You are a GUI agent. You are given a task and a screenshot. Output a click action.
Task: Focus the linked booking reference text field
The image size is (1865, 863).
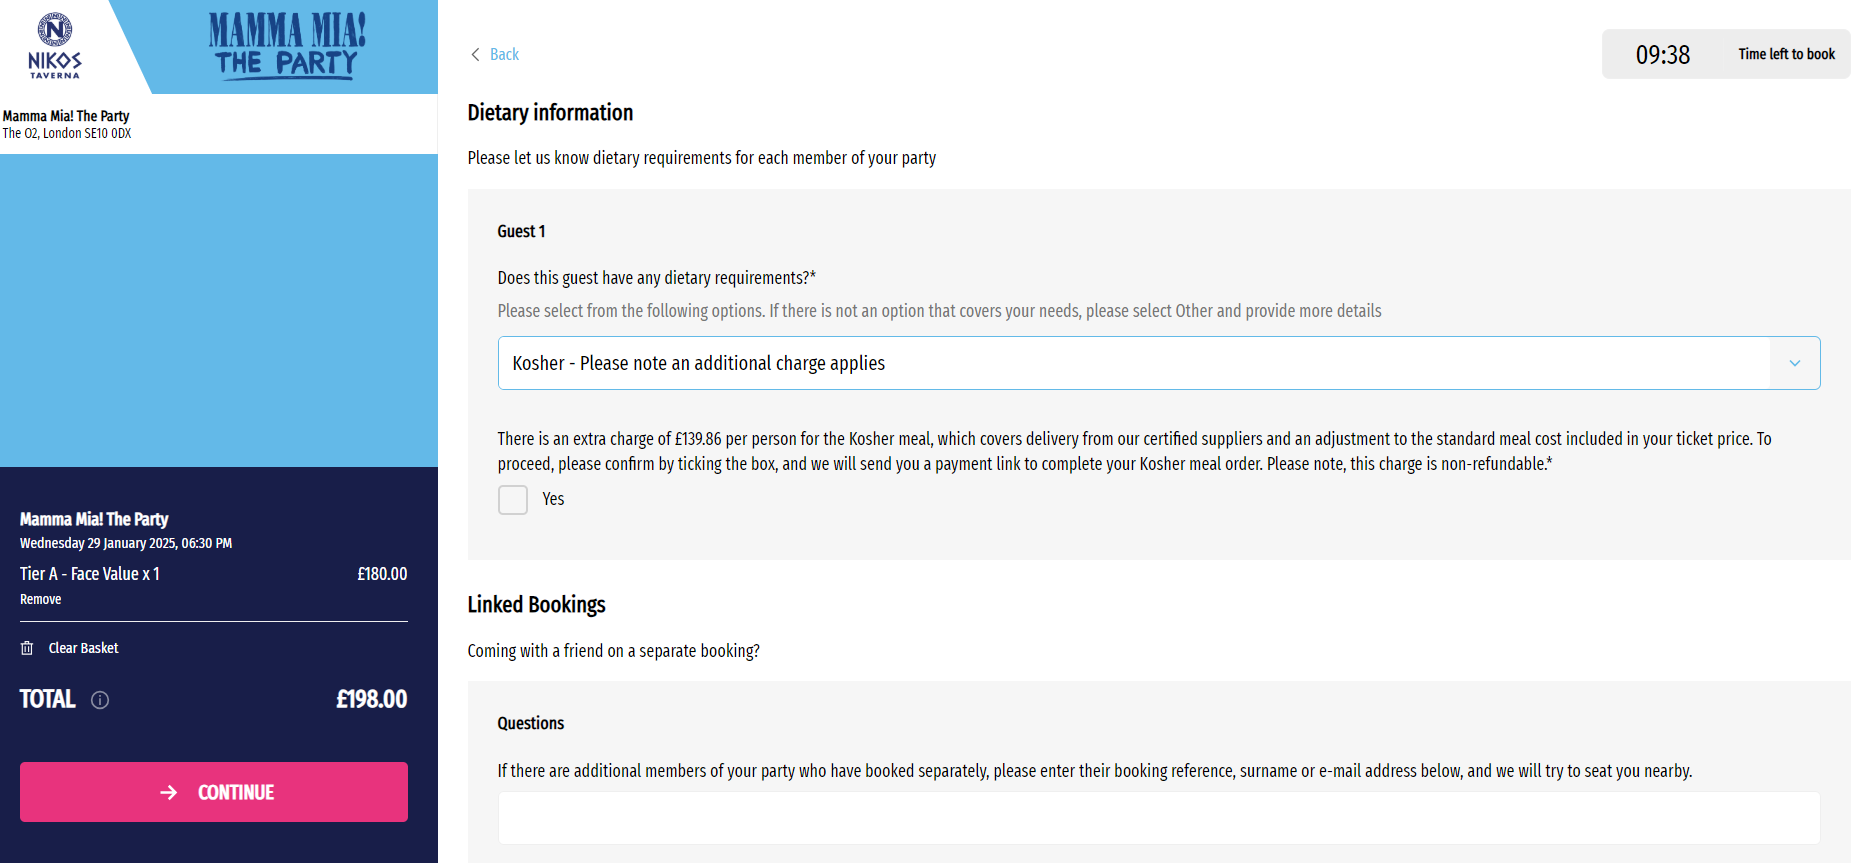tap(1158, 818)
